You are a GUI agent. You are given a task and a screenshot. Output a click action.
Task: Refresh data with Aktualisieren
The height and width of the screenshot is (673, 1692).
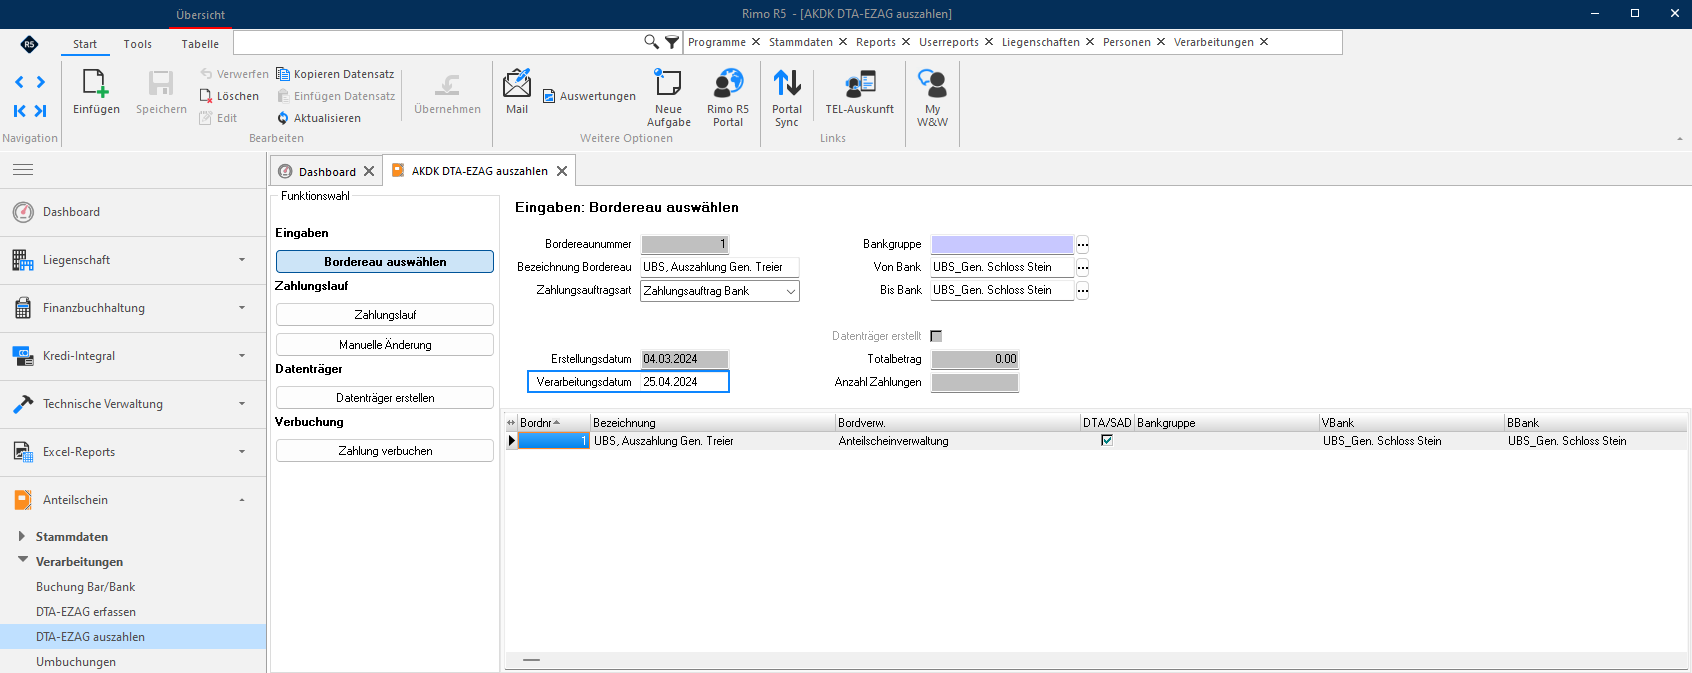(x=319, y=118)
